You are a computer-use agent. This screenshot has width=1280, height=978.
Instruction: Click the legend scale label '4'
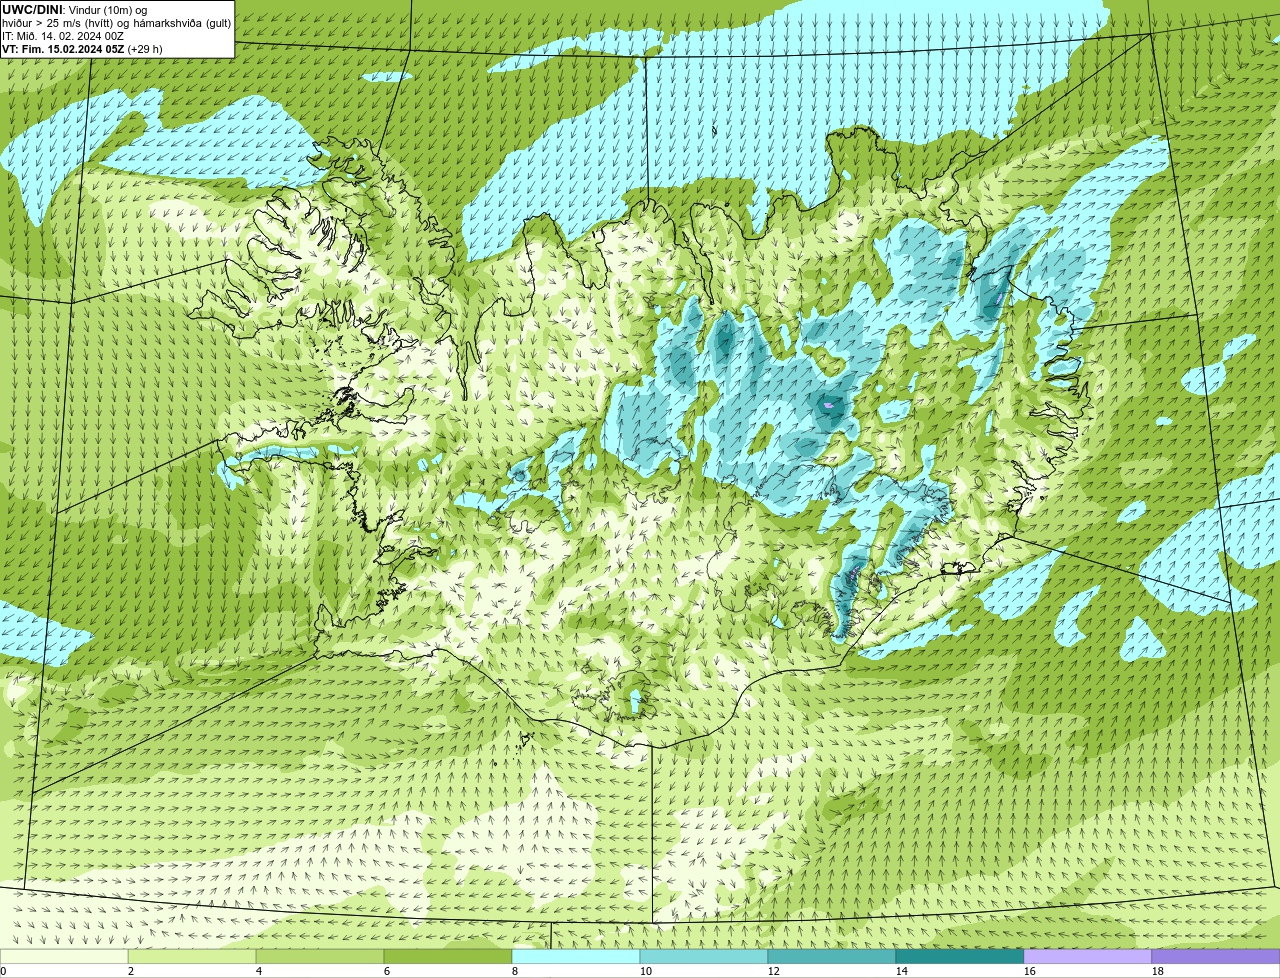259,971
